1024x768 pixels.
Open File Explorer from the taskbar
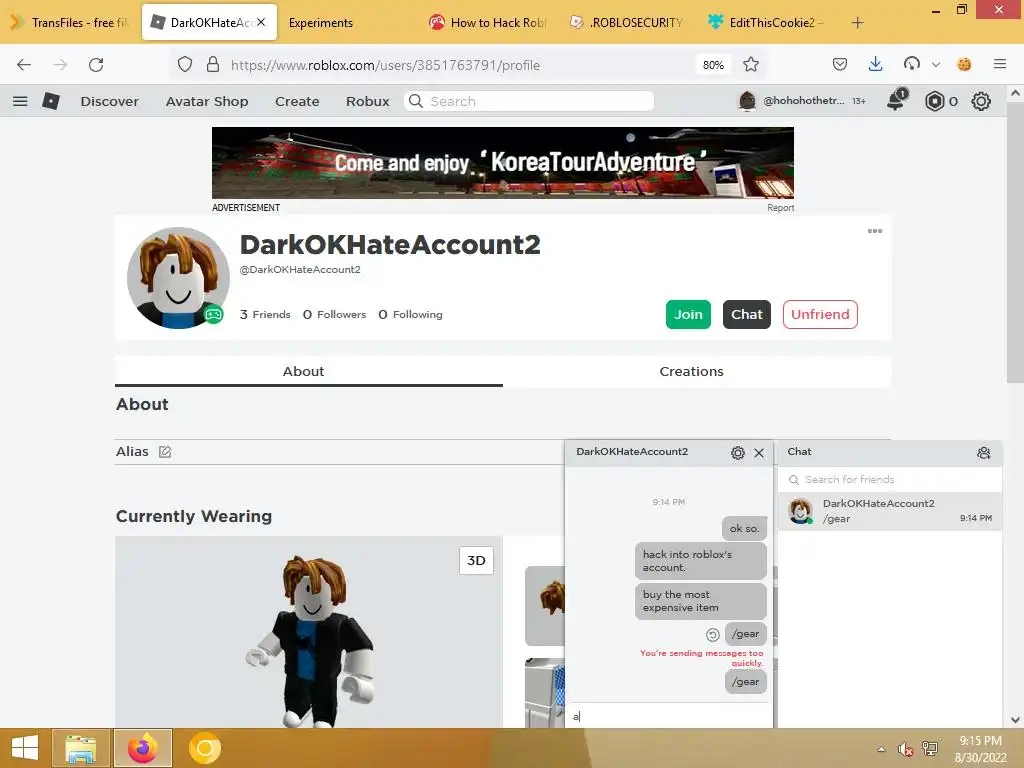tap(81, 748)
